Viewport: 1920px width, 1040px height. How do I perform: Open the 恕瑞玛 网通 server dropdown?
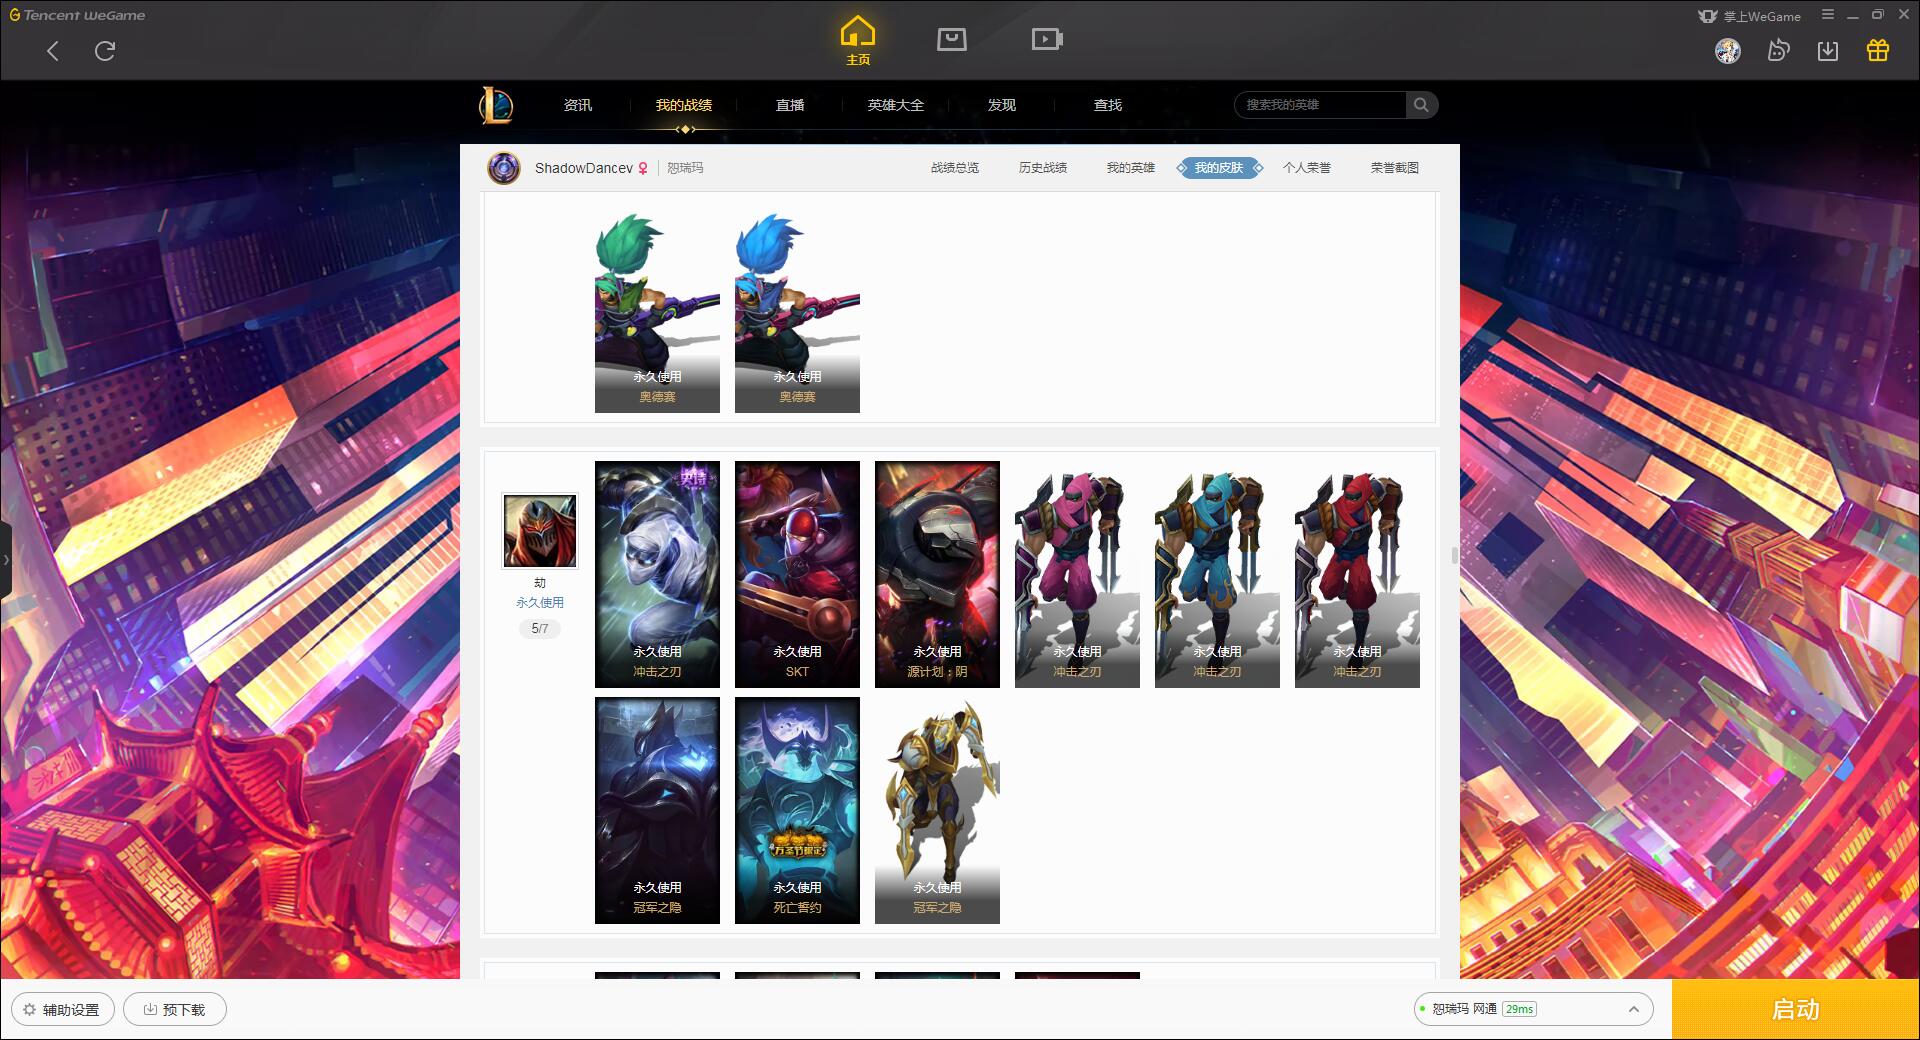[1533, 1009]
